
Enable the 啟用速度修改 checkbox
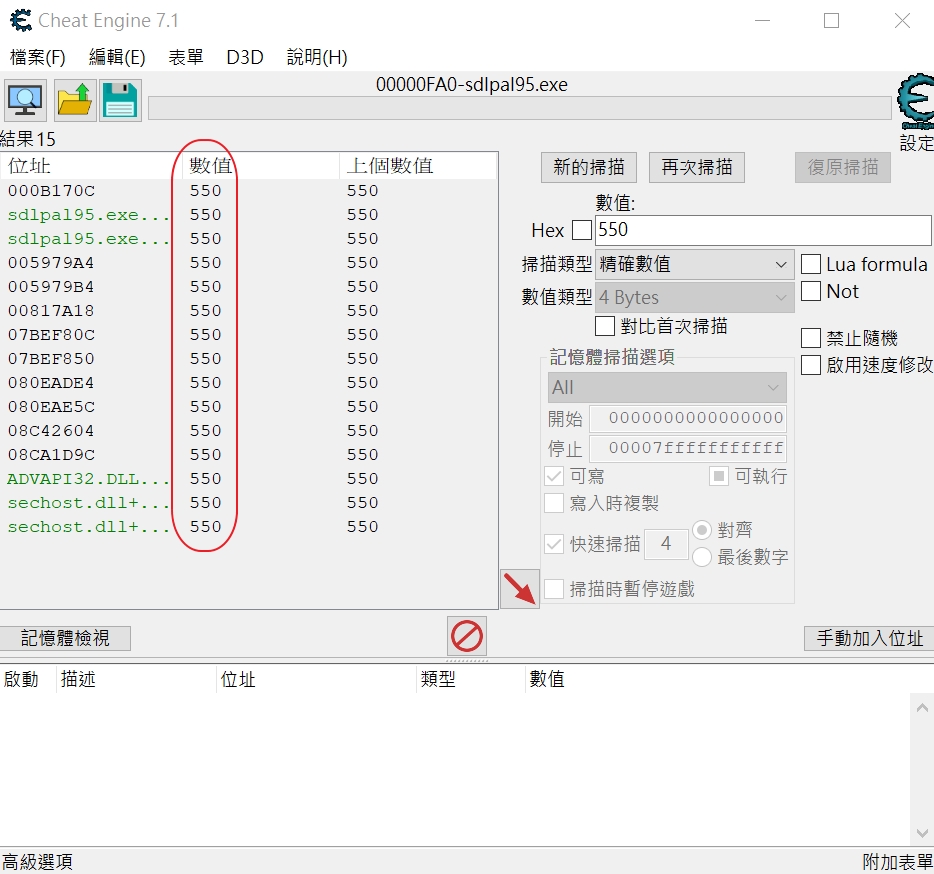(811, 365)
